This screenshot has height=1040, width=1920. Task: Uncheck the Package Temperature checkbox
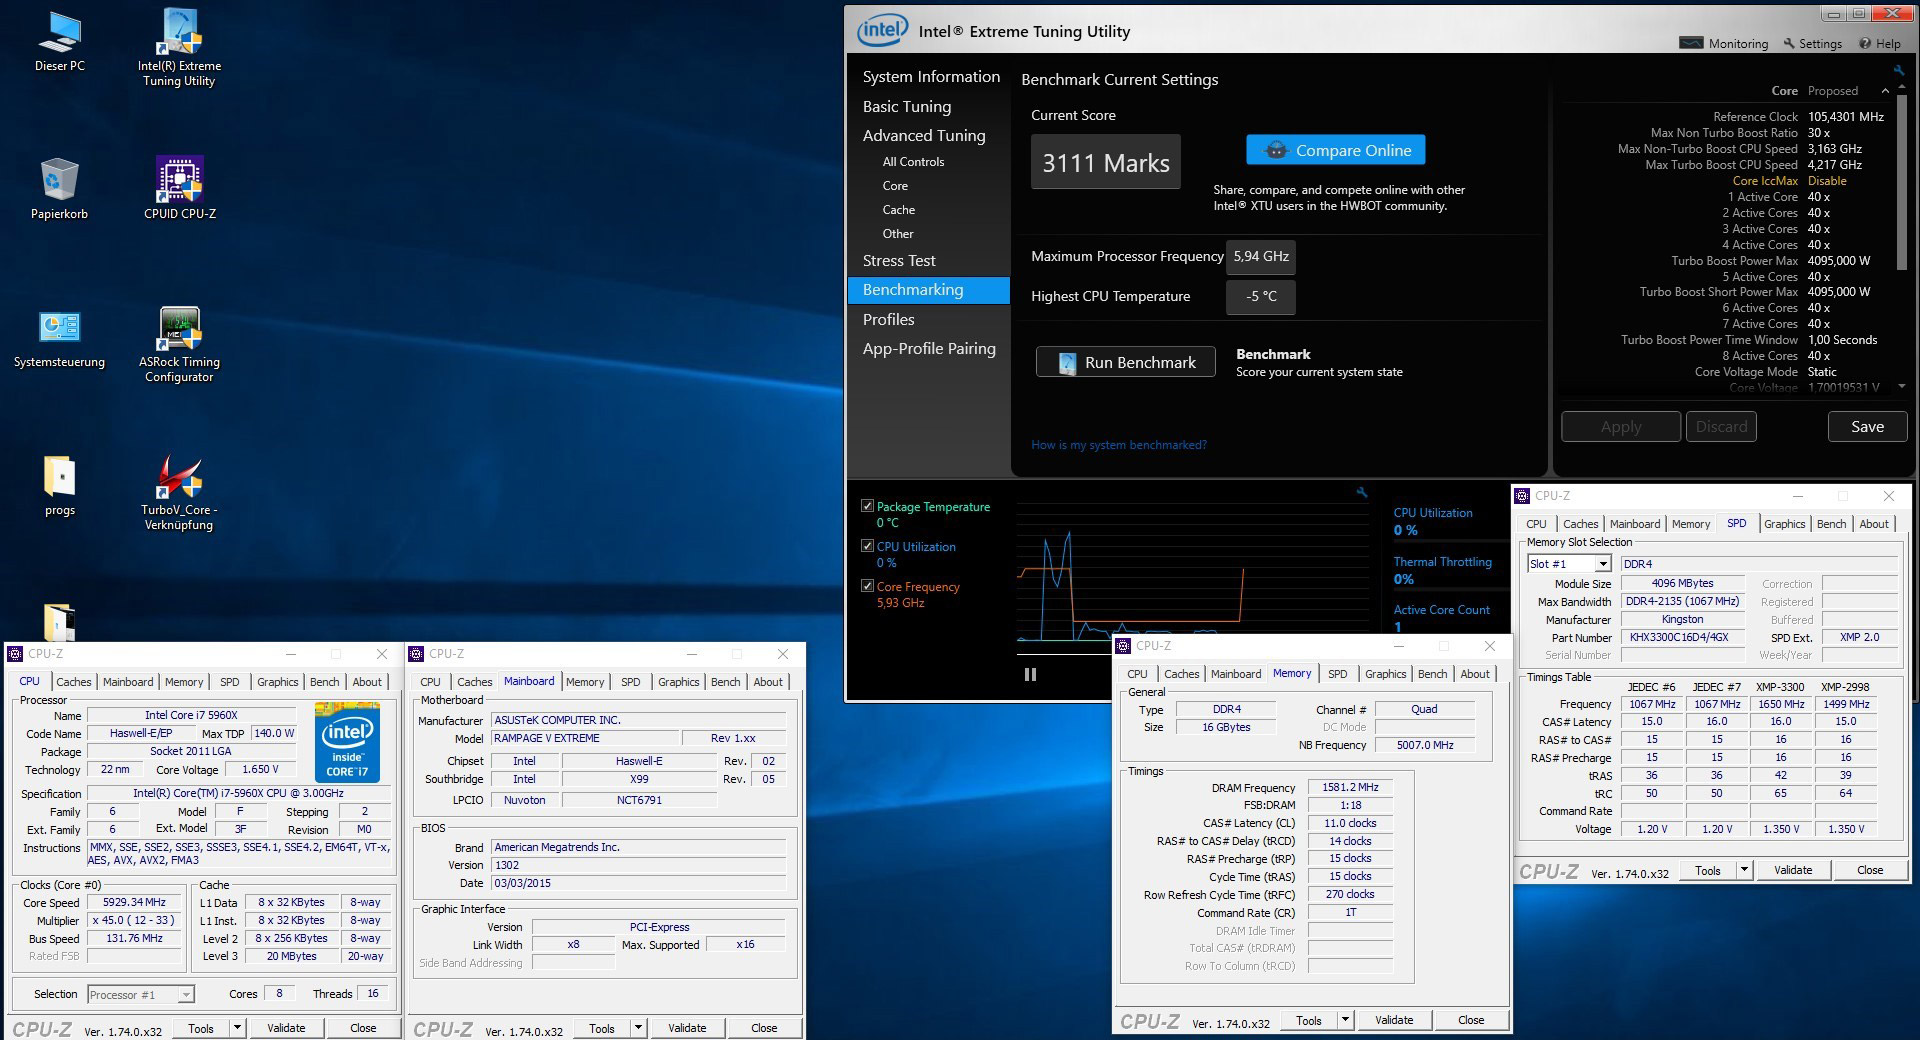coord(867,506)
